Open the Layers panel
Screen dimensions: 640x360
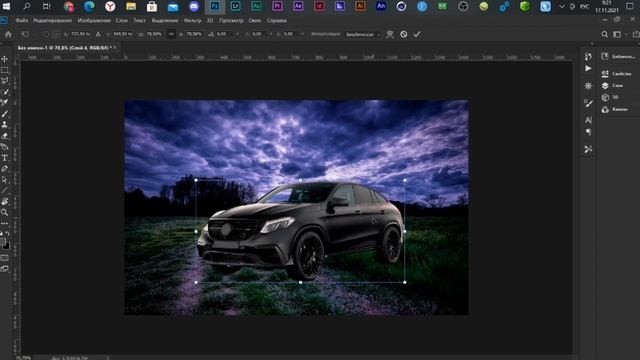tap(612, 86)
